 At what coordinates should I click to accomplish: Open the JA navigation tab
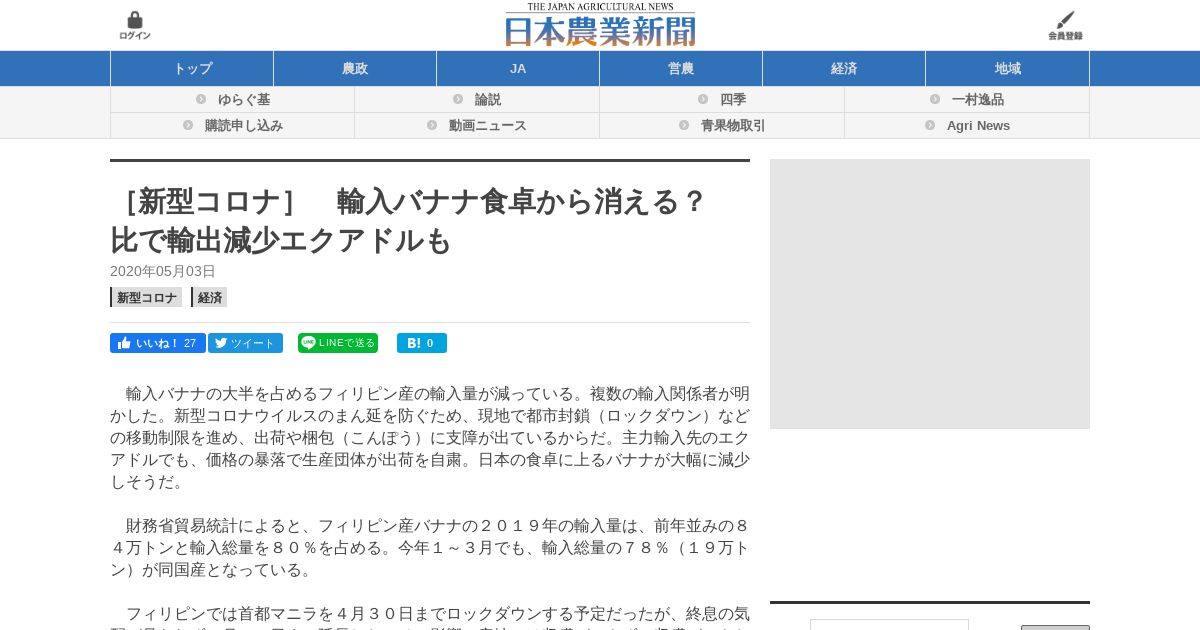pos(518,69)
